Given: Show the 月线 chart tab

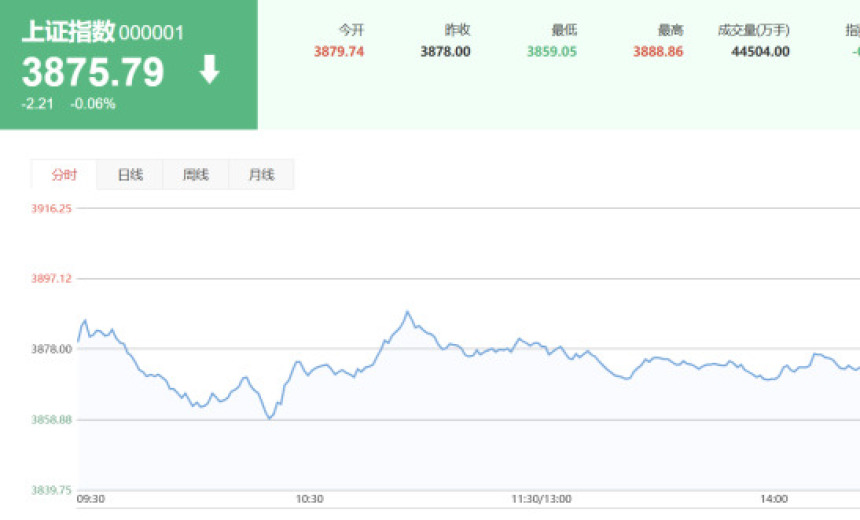Looking at the screenshot, I should (x=261, y=175).
